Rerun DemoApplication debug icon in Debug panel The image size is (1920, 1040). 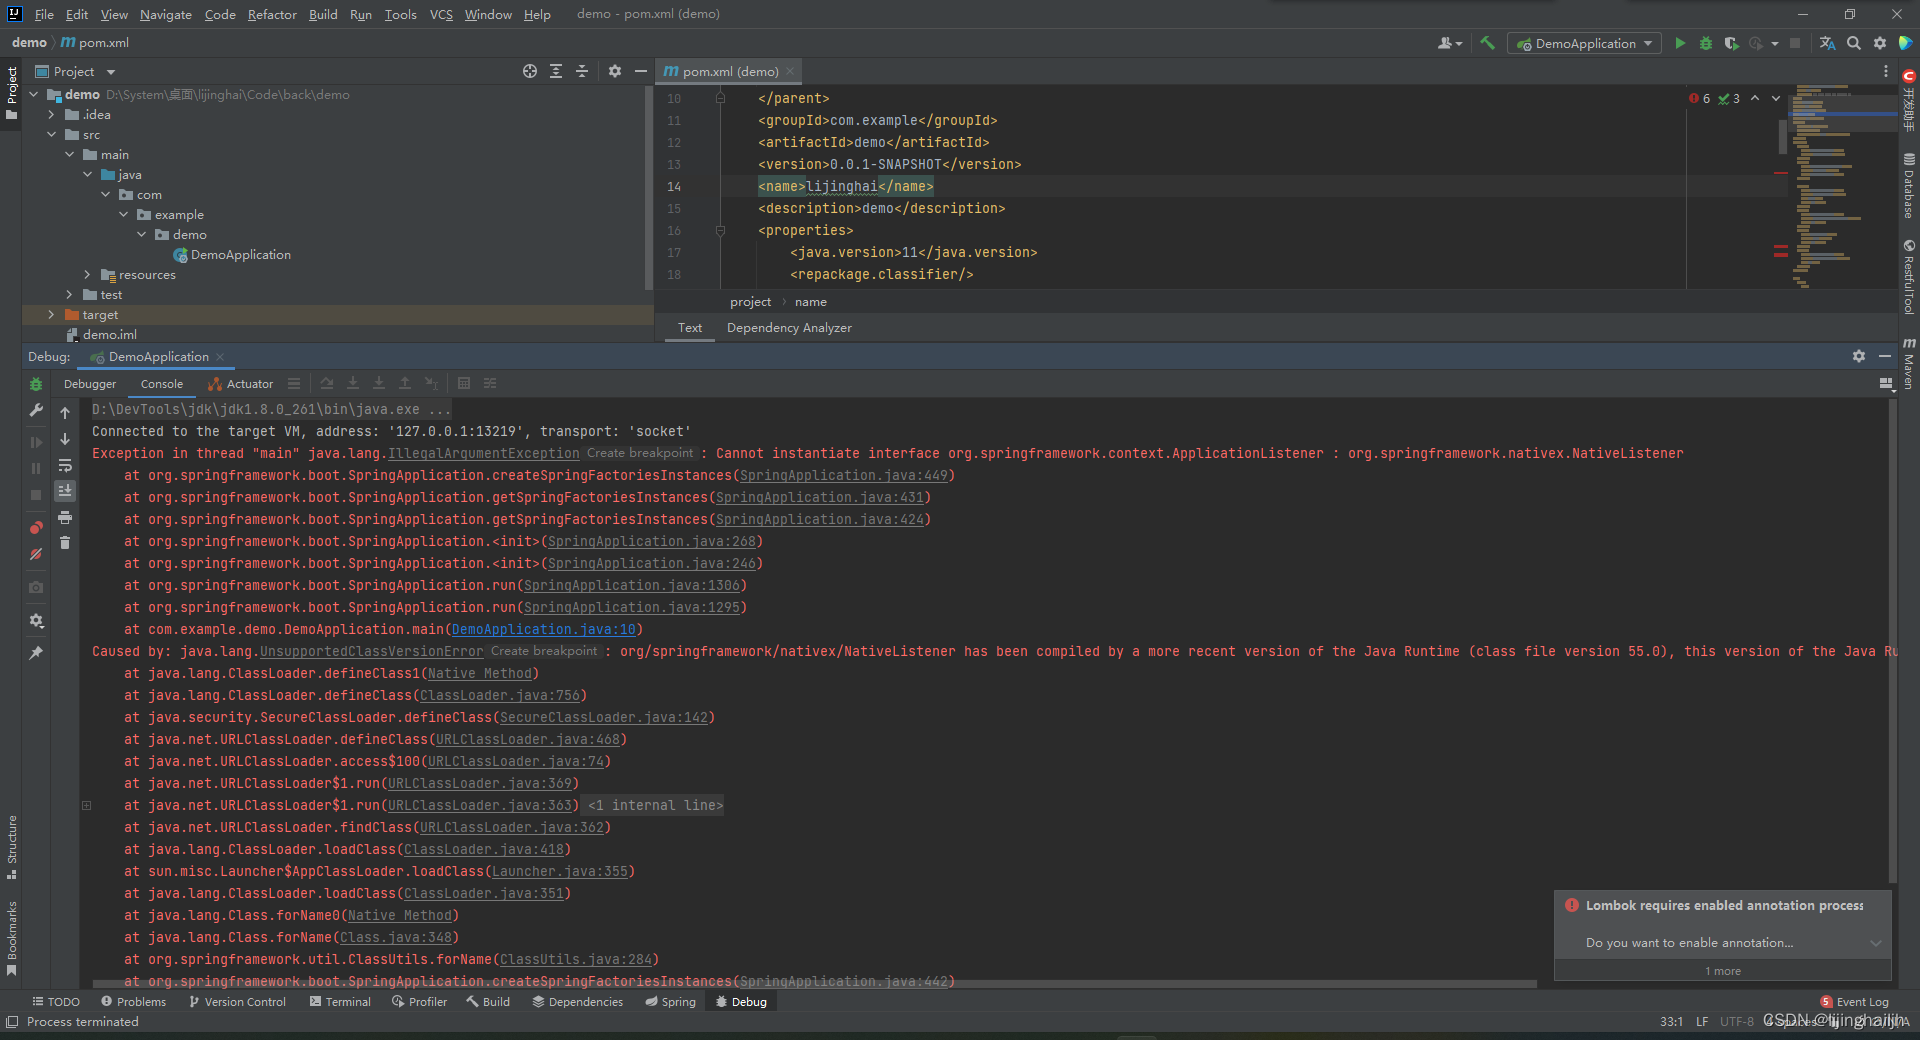[x=36, y=384]
